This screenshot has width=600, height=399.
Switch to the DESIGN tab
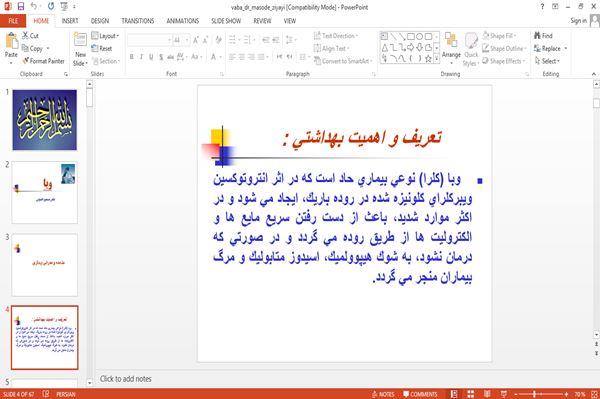(100, 21)
